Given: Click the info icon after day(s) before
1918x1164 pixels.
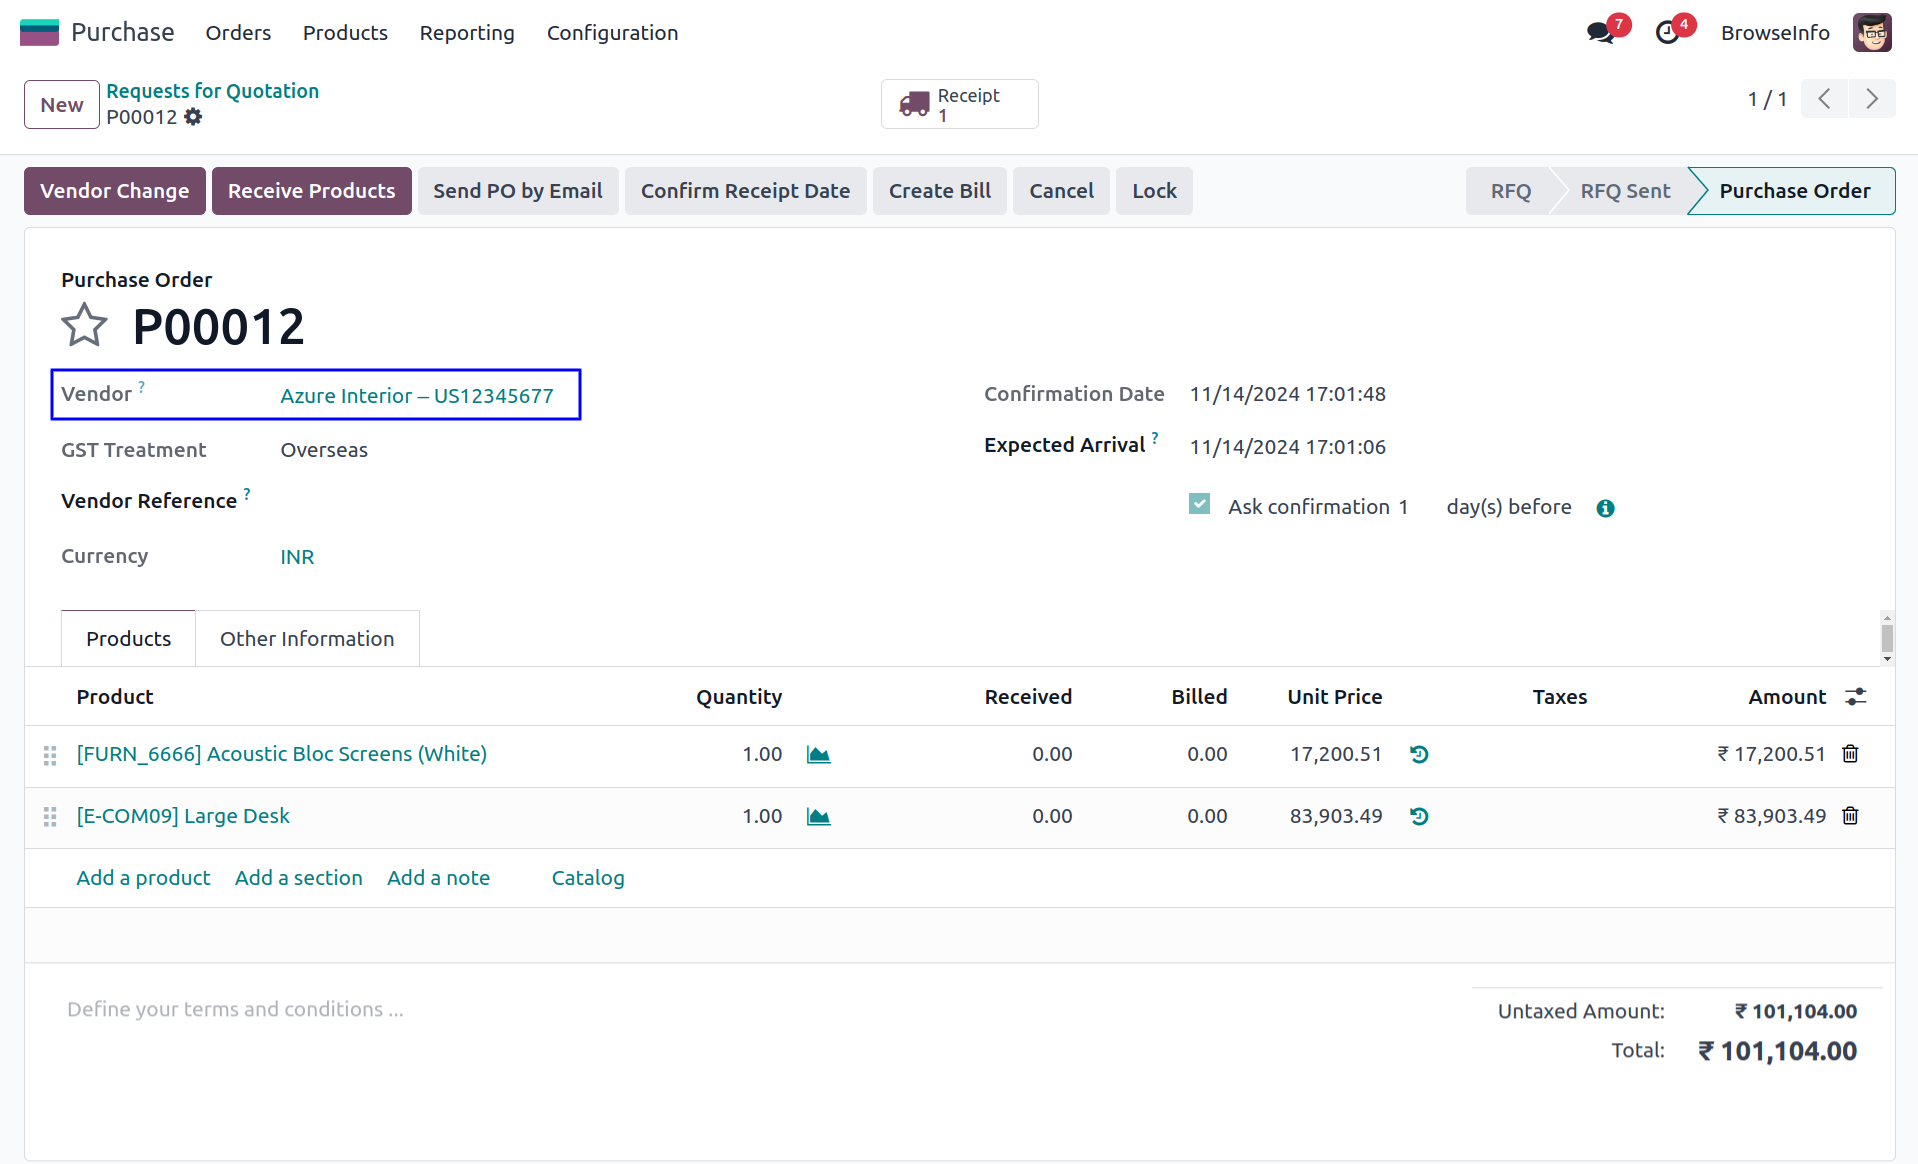Looking at the screenshot, I should 1605,508.
